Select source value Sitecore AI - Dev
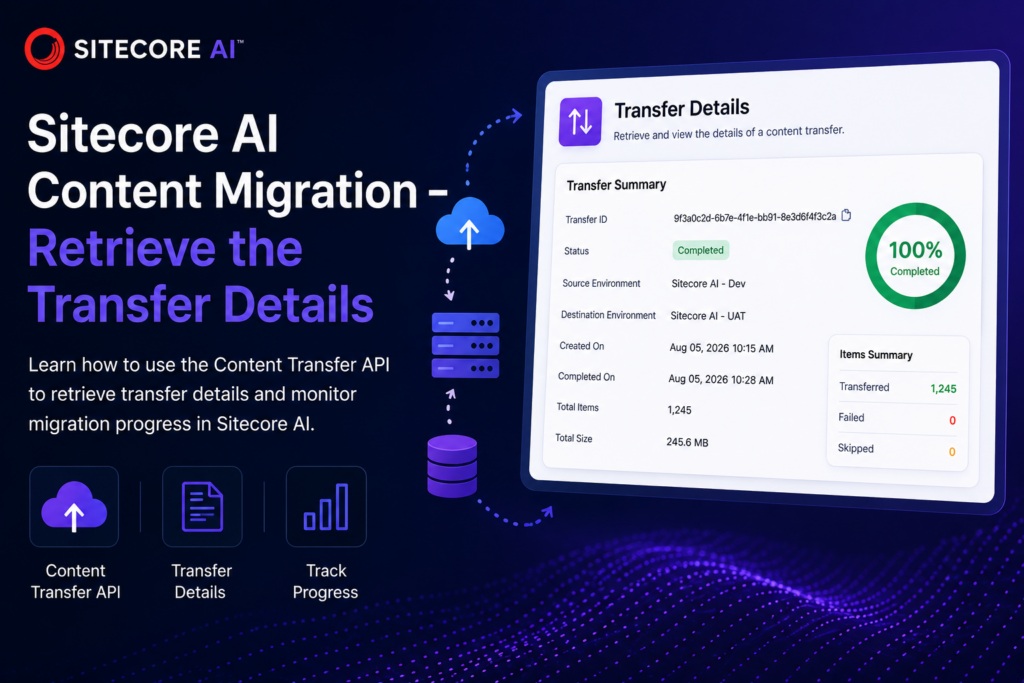 [x=708, y=283]
